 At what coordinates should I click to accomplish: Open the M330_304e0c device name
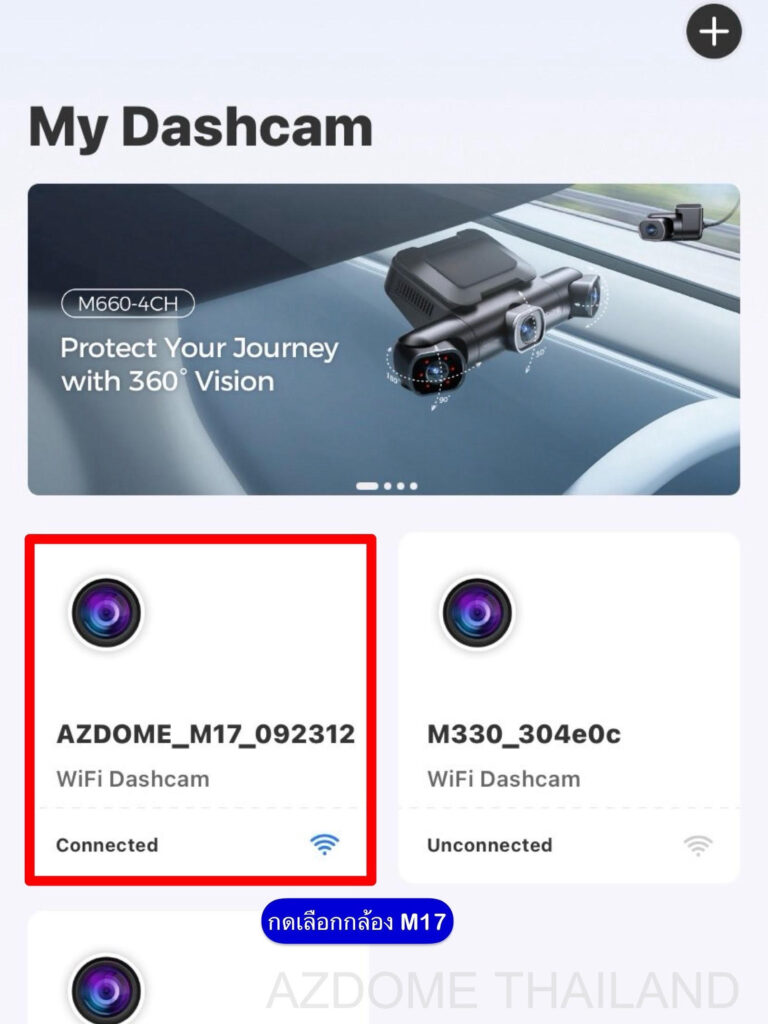click(524, 734)
